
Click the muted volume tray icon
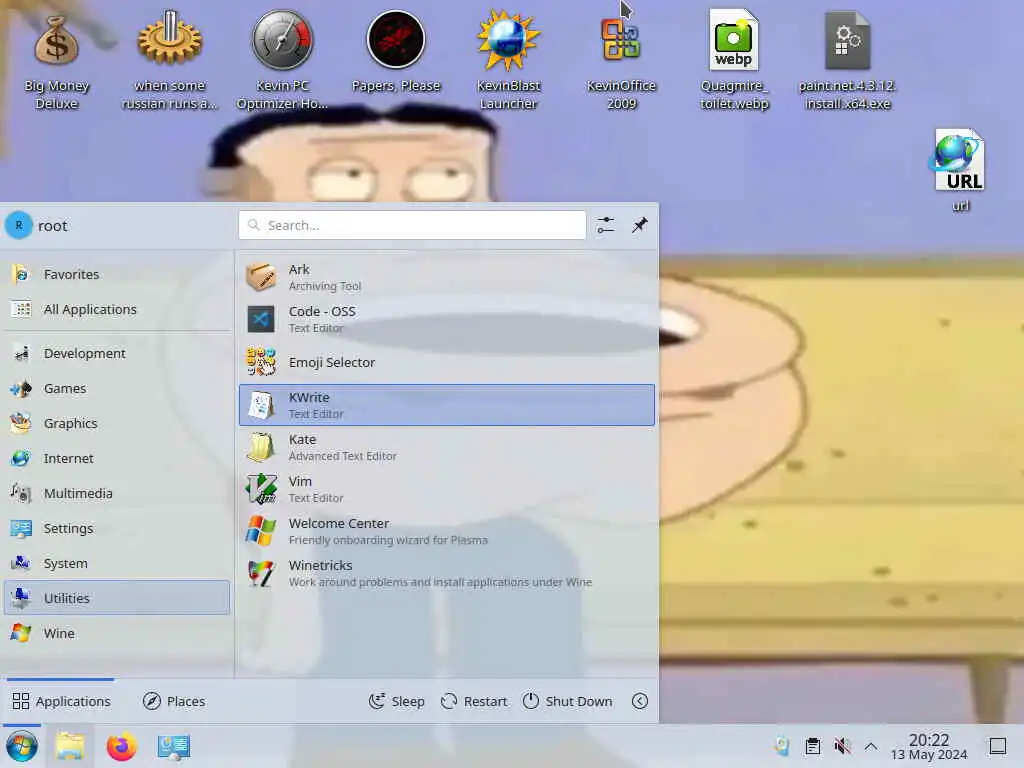coord(842,746)
